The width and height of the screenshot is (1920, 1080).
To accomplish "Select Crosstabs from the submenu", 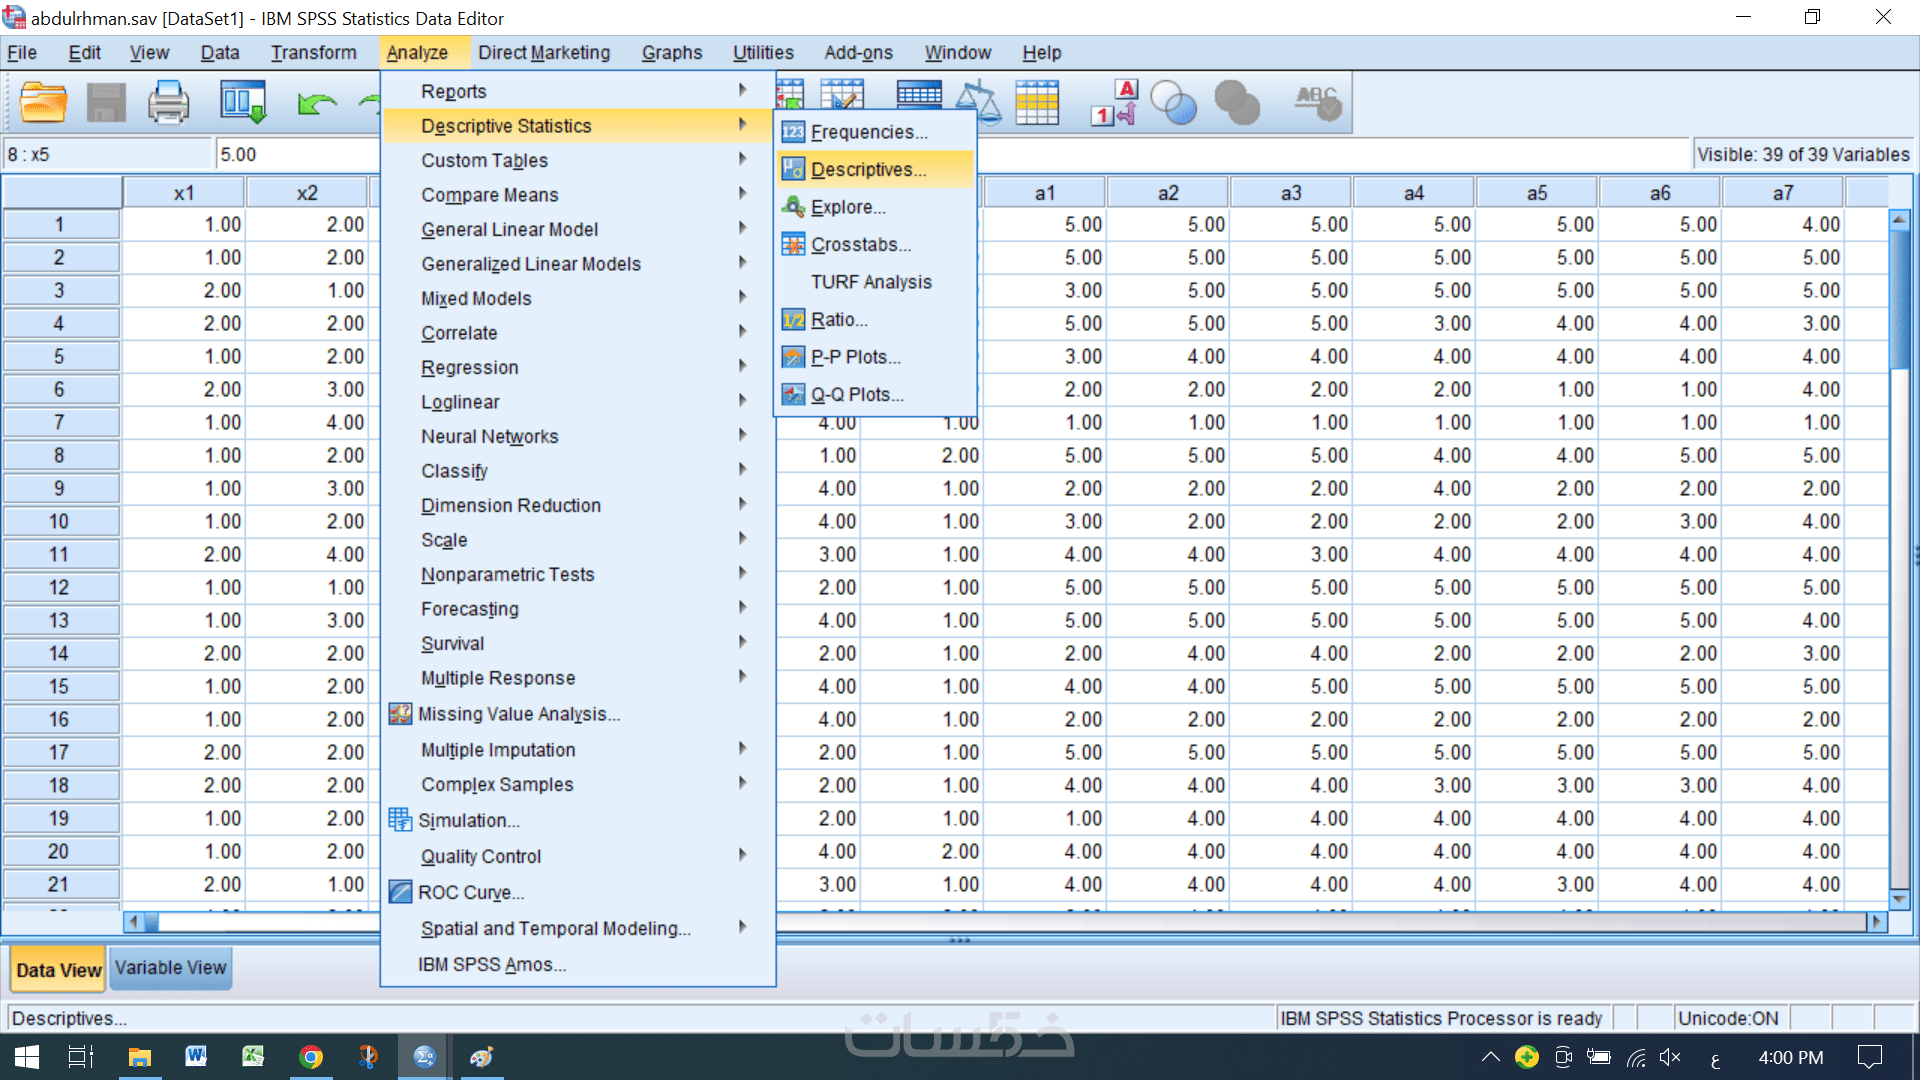I will pos(860,245).
